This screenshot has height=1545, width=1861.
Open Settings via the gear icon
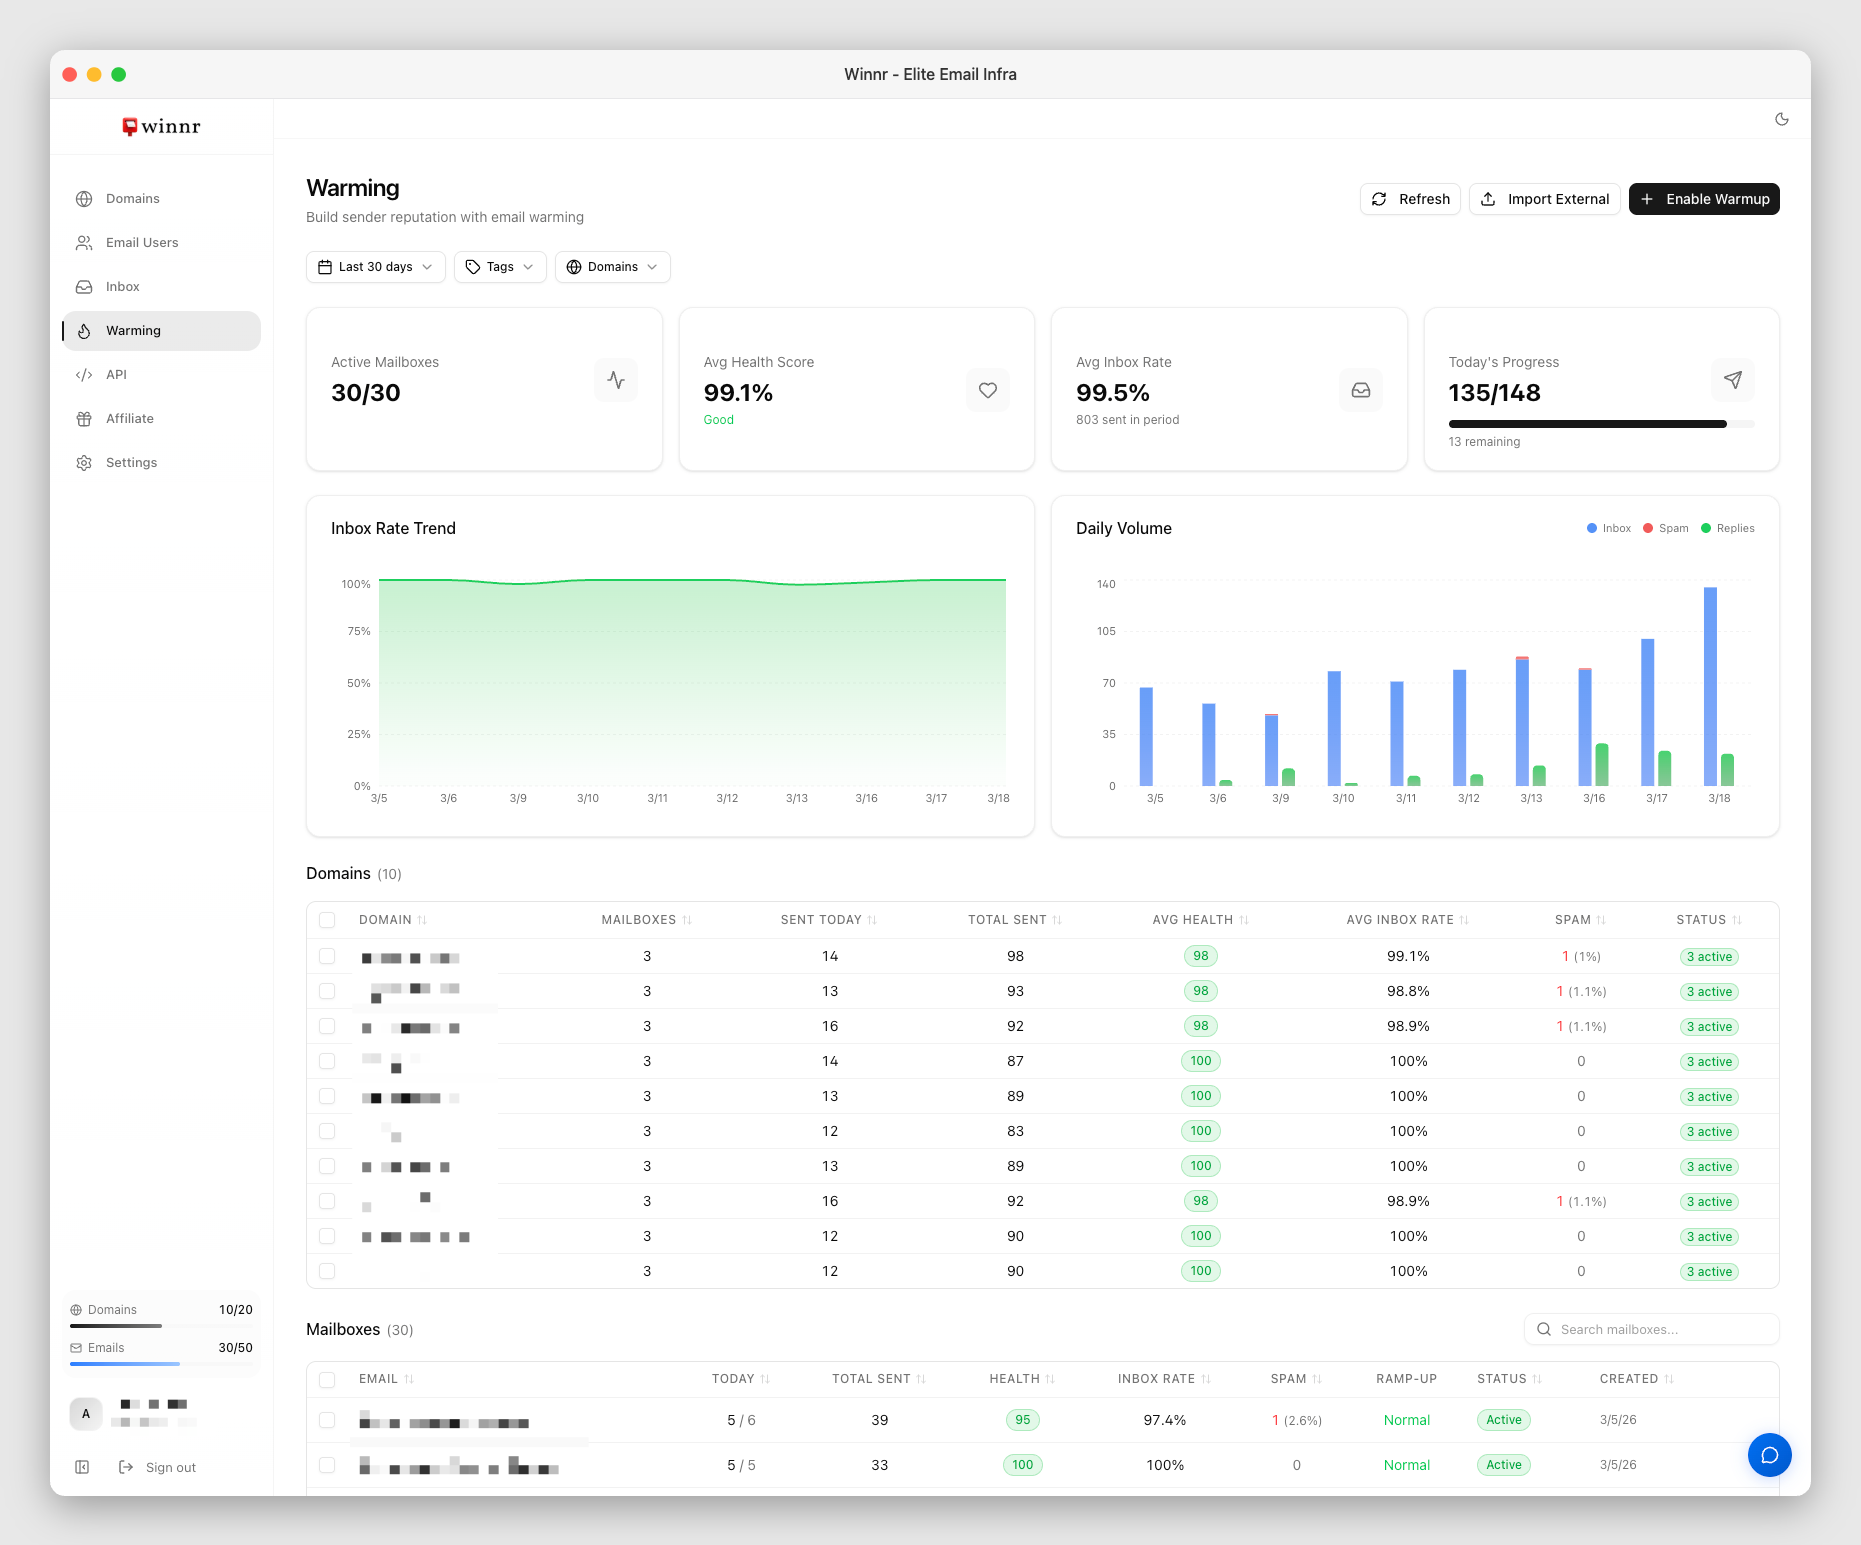tap(85, 462)
